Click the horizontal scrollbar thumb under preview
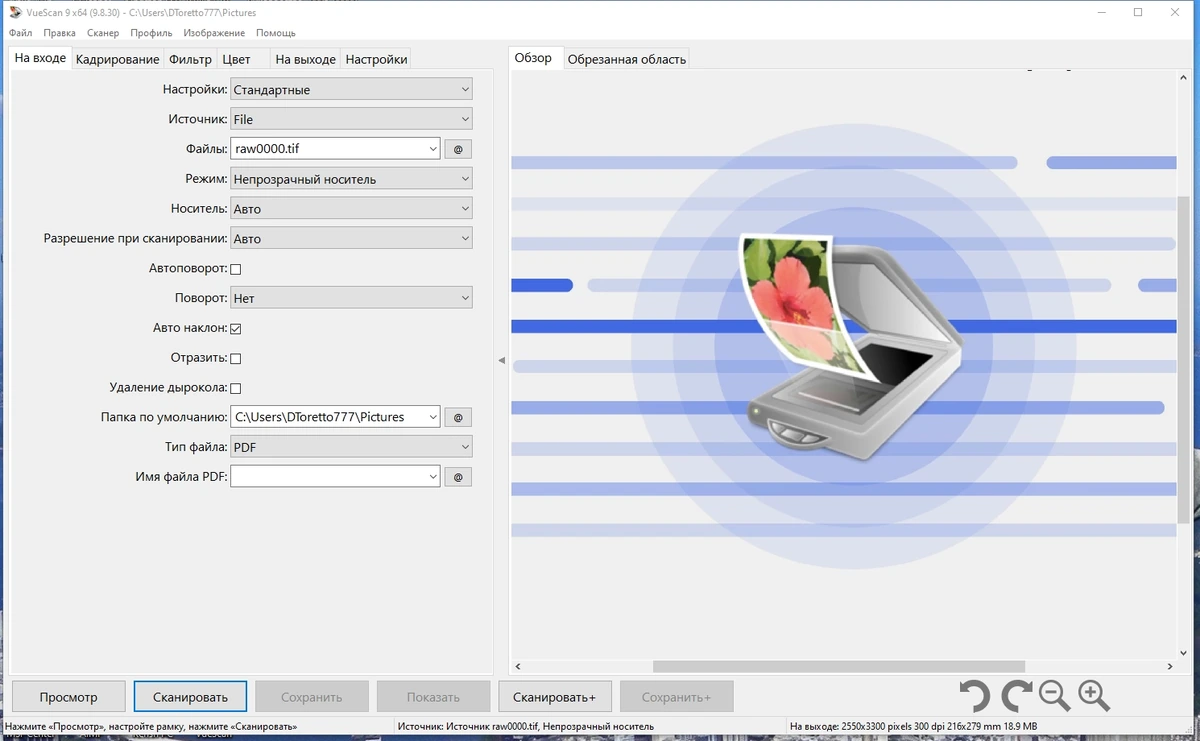The height and width of the screenshot is (741, 1200). [839, 666]
